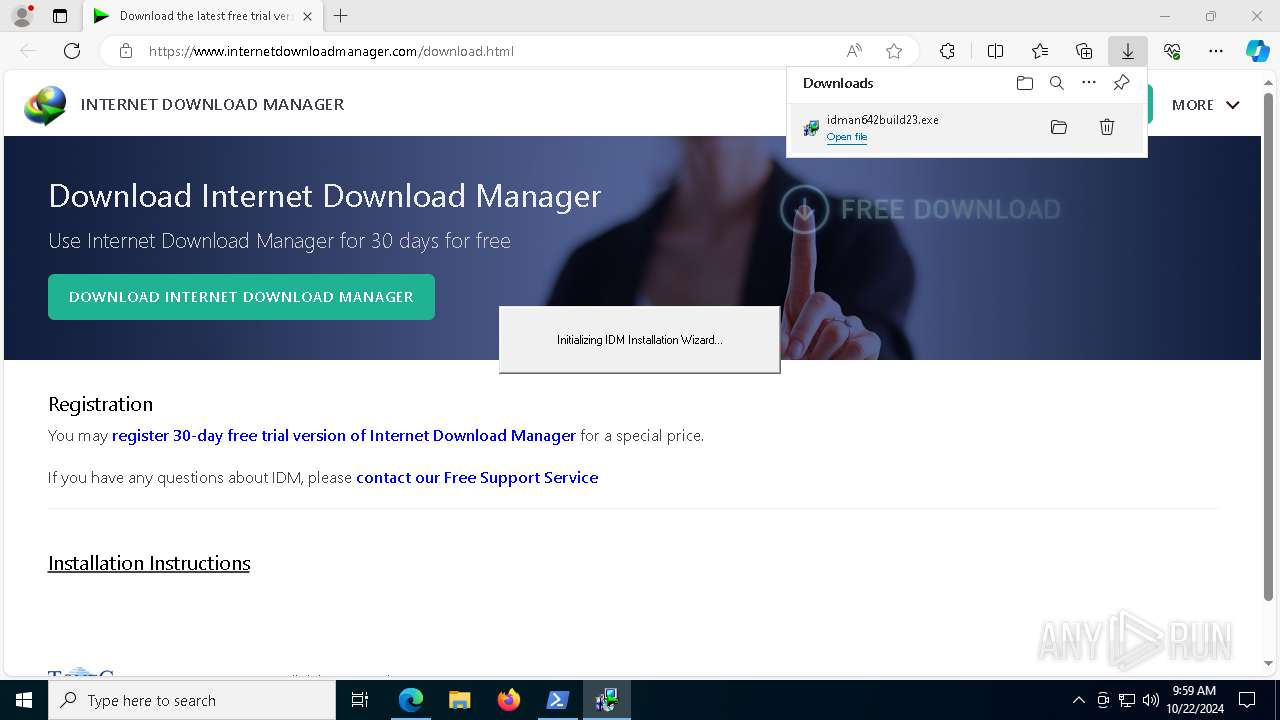This screenshot has height=720, width=1280.
Task: Open Extensions puzzle icon
Action: pyautogui.click(x=947, y=51)
